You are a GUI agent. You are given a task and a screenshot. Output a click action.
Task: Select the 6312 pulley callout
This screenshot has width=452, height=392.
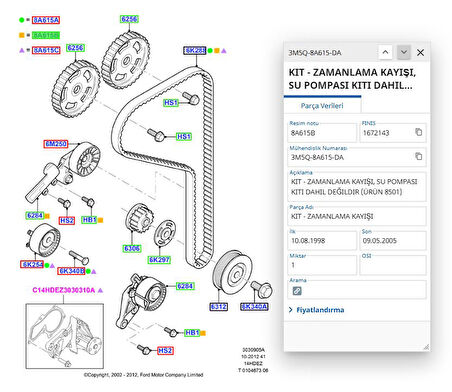[219, 306]
